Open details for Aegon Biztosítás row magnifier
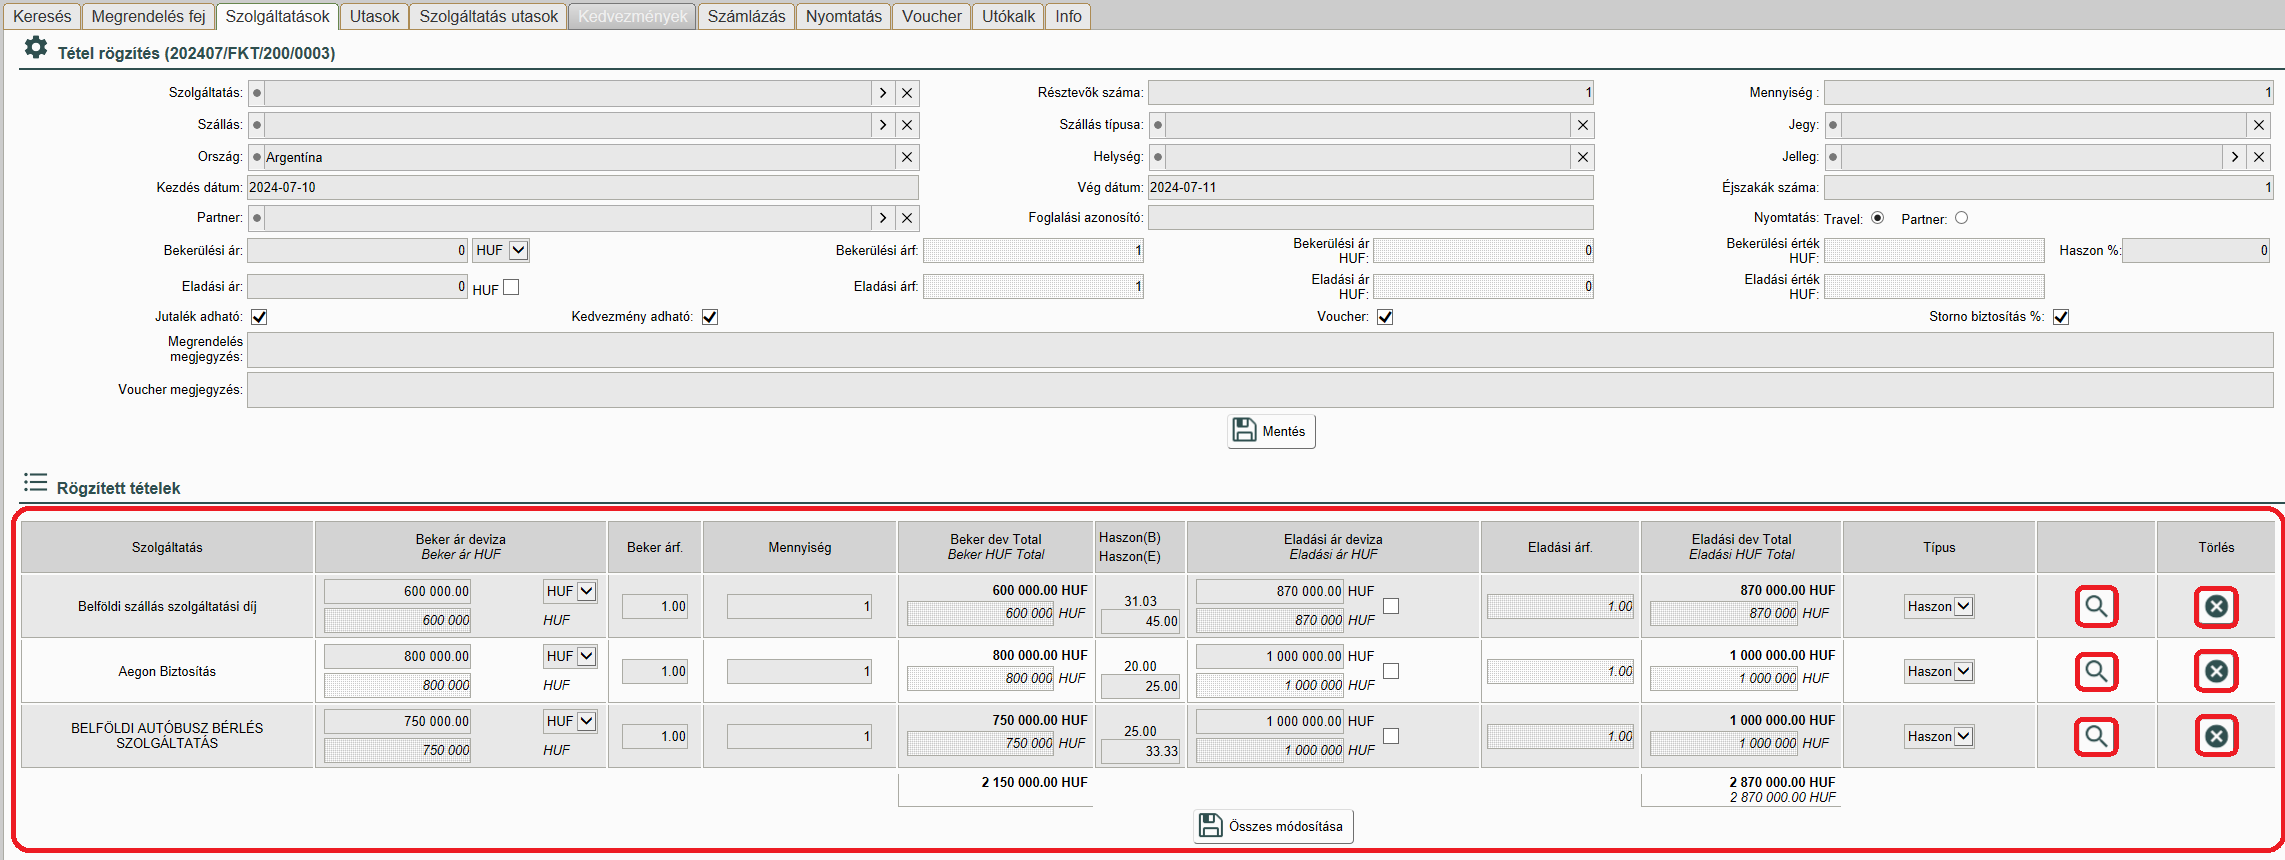The width and height of the screenshot is (2285, 860). (x=2096, y=671)
